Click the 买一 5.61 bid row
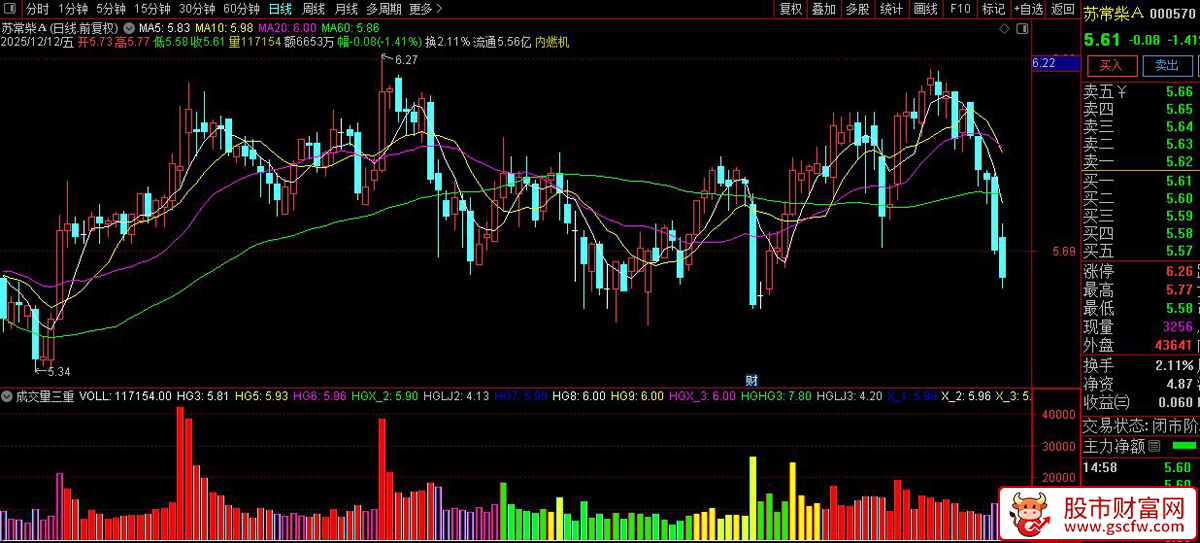Image resolution: width=1200 pixels, height=543 pixels. pos(1140,181)
